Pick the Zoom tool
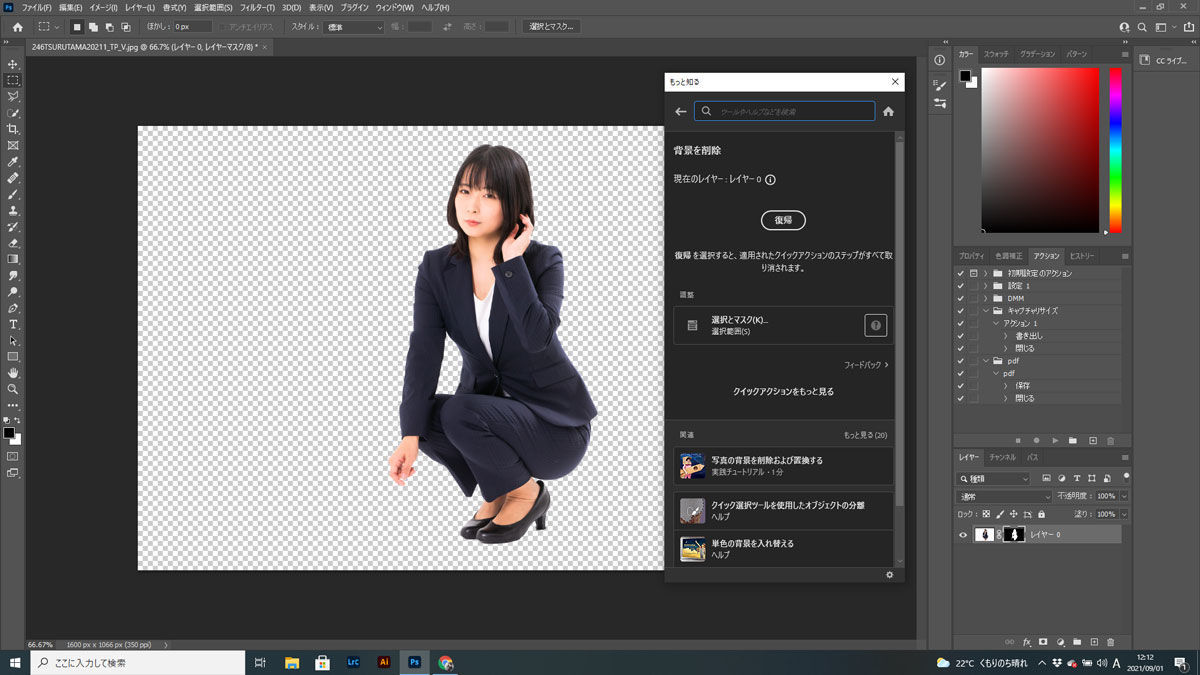The image size is (1200, 675). pyautogui.click(x=13, y=387)
